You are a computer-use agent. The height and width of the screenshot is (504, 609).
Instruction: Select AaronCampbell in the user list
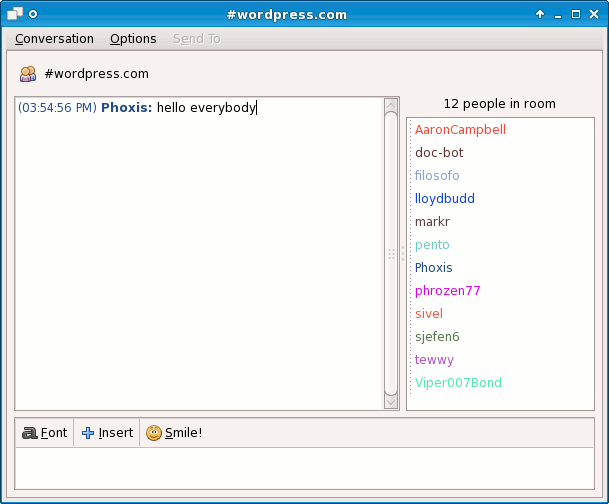(460, 130)
